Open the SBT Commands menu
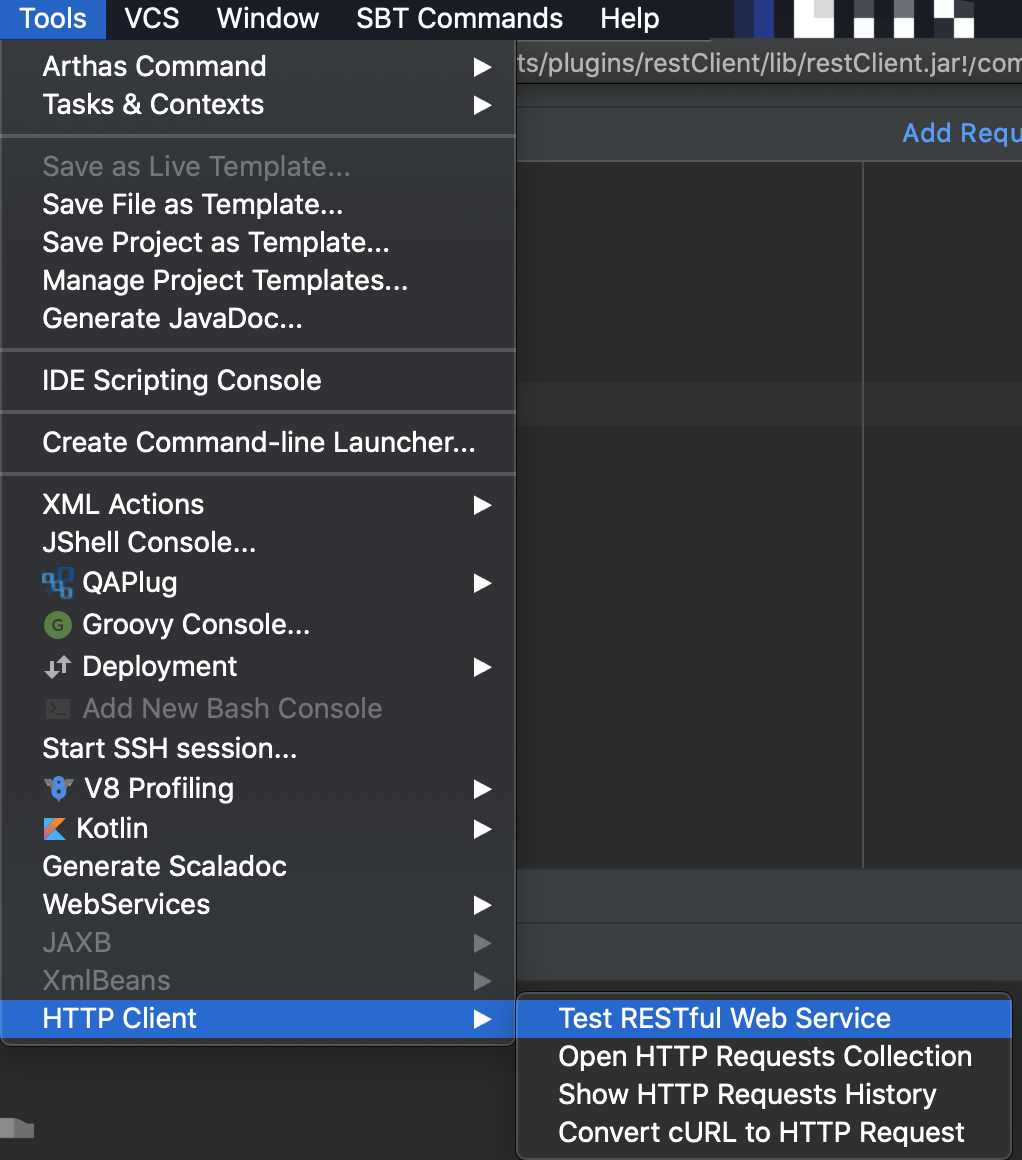This screenshot has height=1160, width=1022. (459, 18)
